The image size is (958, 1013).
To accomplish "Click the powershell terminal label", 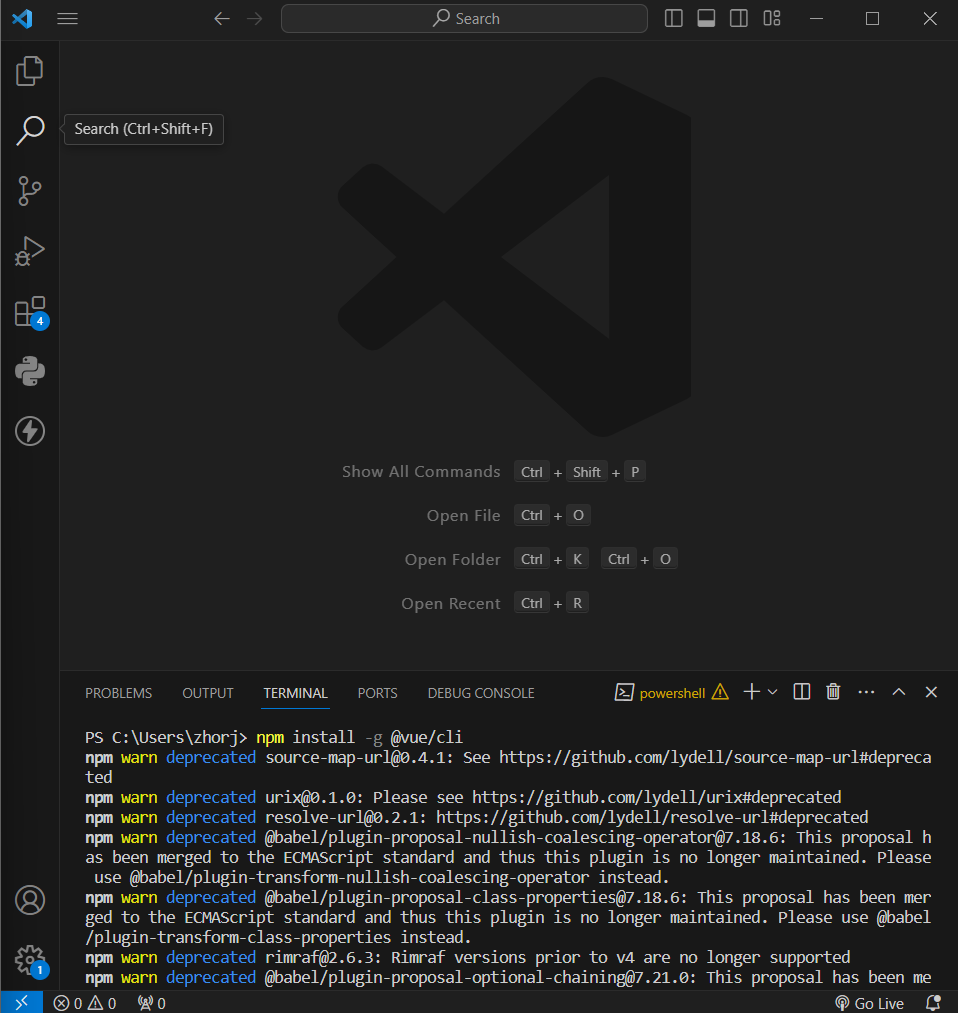I will [x=672, y=693].
